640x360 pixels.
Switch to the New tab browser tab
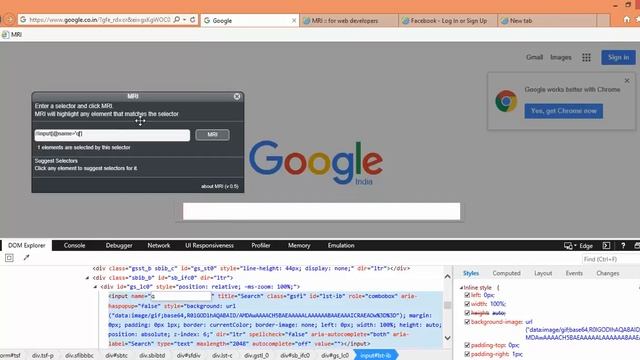pos(547,20)
